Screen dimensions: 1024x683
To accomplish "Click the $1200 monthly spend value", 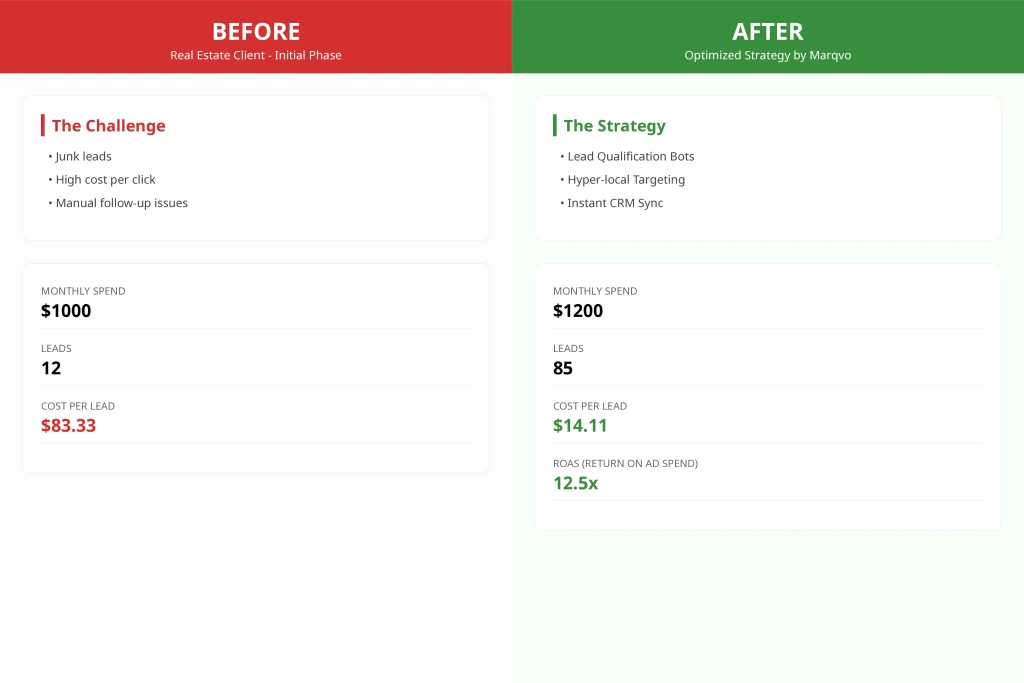I will pyautogui.click(x=578, y=311).
